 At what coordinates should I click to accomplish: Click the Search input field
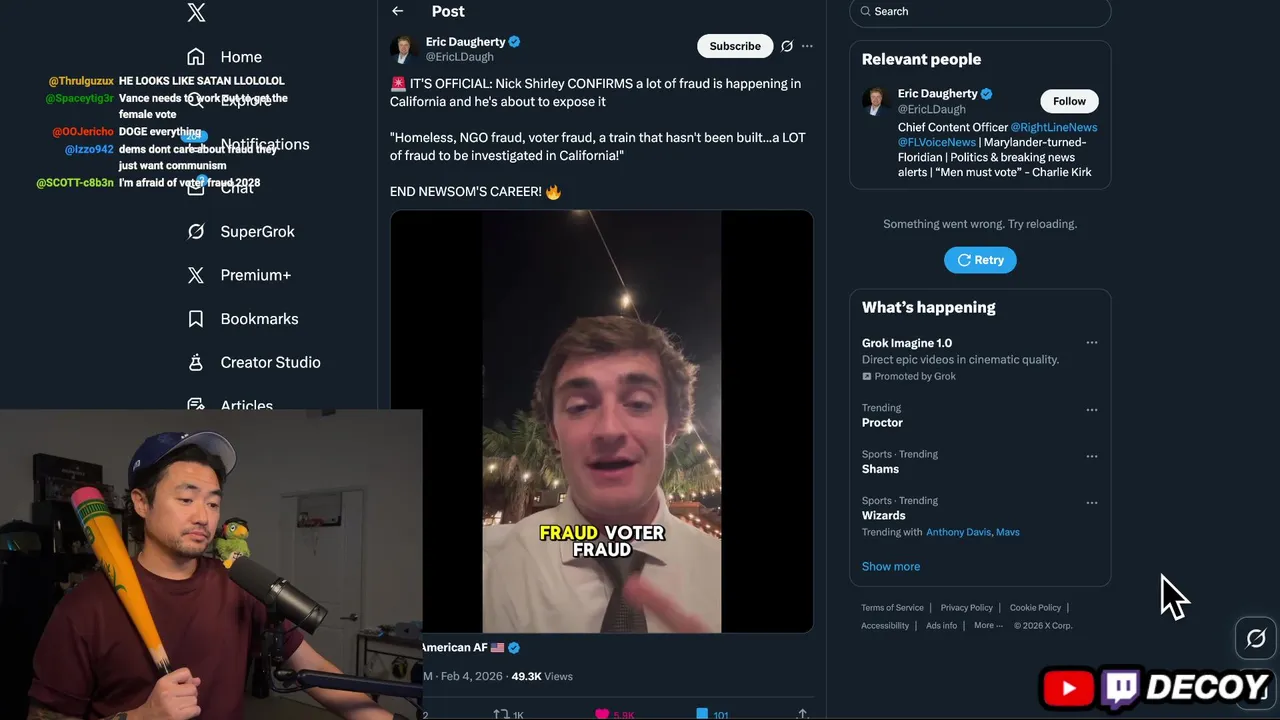(985, 12)
